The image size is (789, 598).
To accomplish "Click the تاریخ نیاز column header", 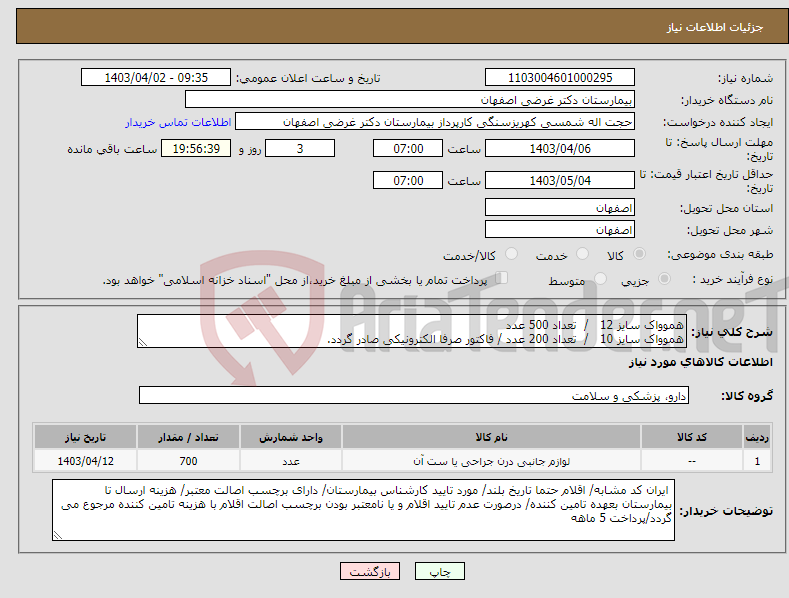I will tap(86, 437).
